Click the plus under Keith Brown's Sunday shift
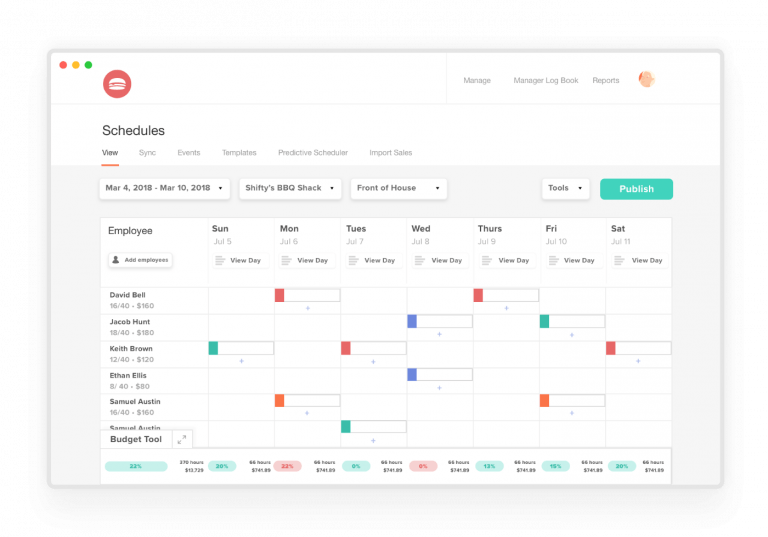The image size is (768, 537). tap(241, 361)
